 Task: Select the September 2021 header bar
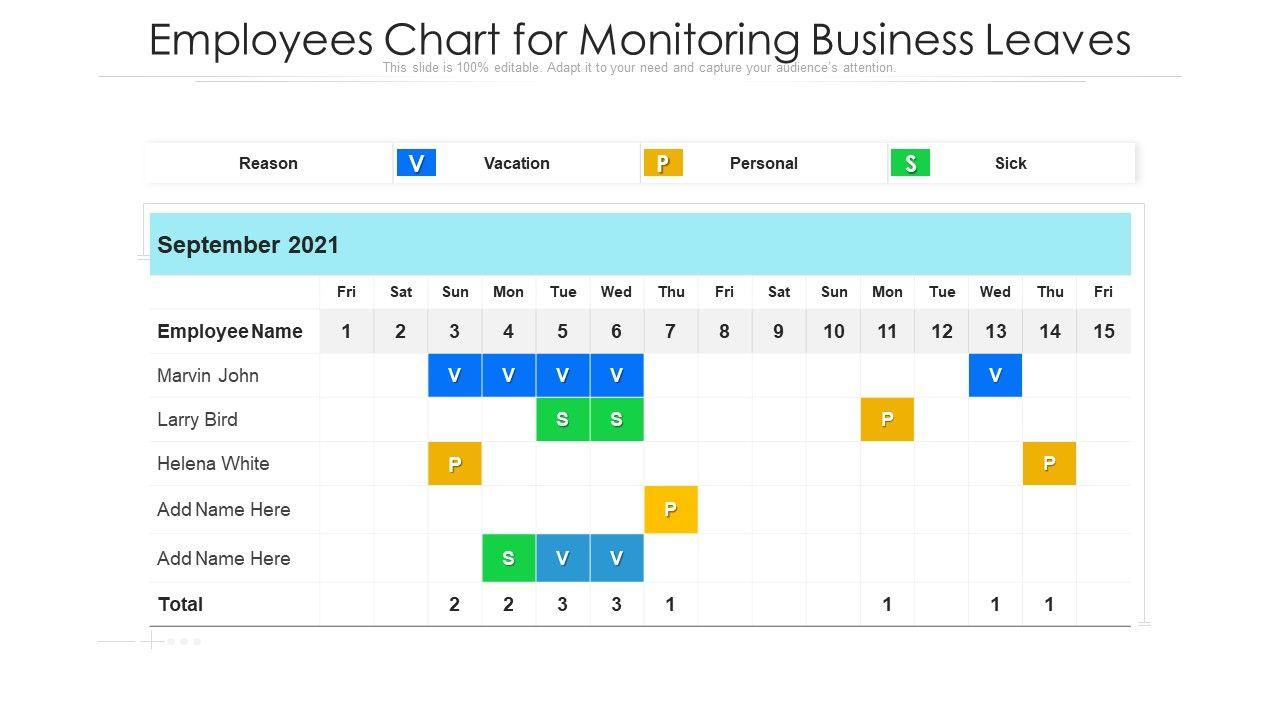(x=640, y=244)
